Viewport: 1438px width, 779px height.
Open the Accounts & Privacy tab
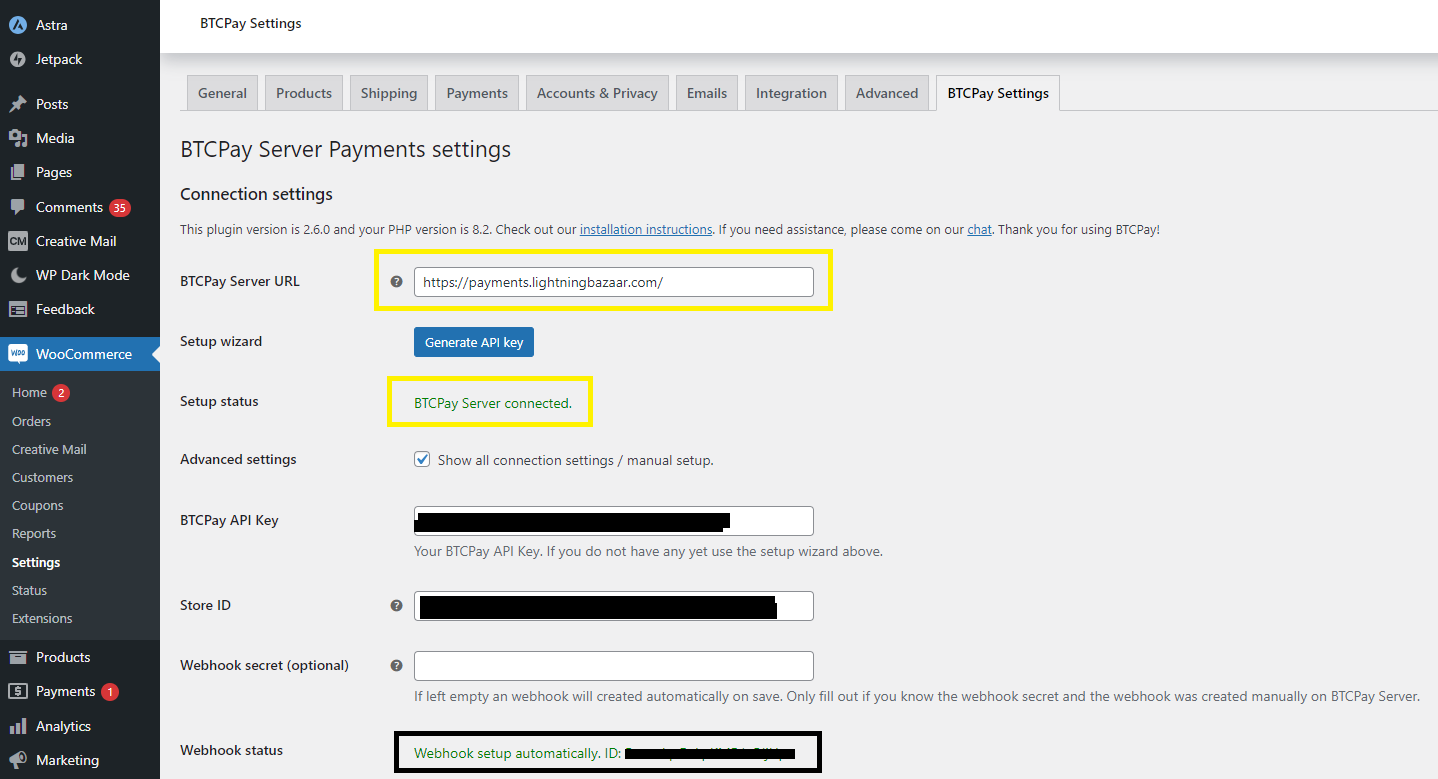tap(597, 93)
